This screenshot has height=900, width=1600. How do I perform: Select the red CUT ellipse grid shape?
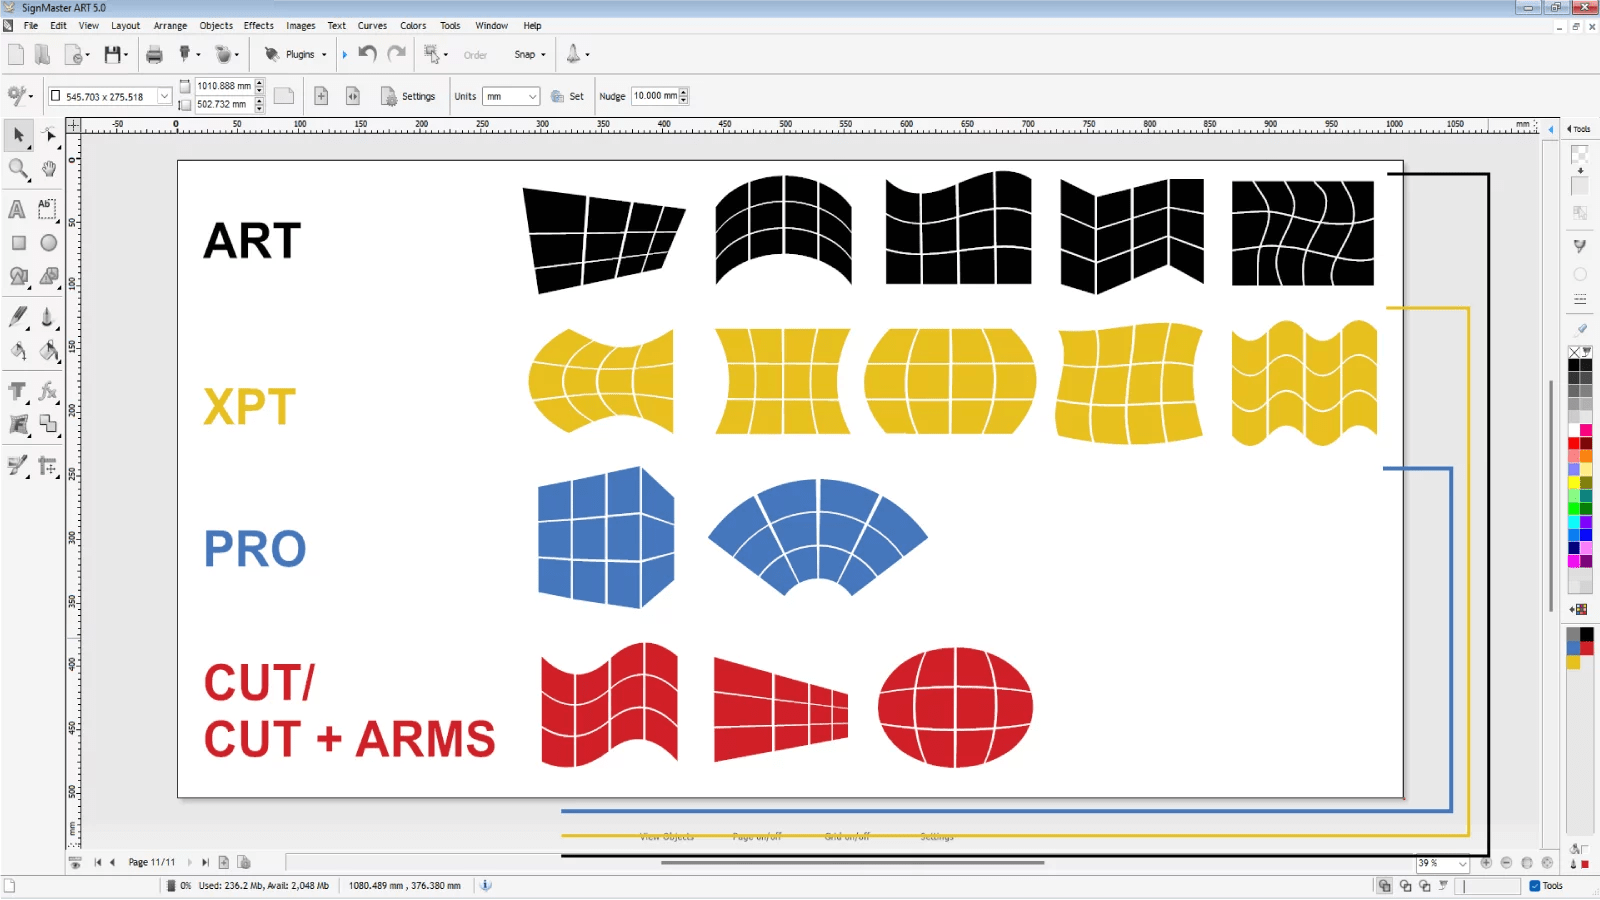955,707
